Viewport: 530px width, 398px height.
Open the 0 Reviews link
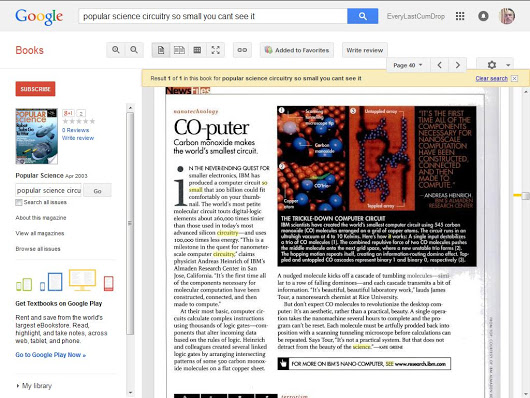point(76,130)
